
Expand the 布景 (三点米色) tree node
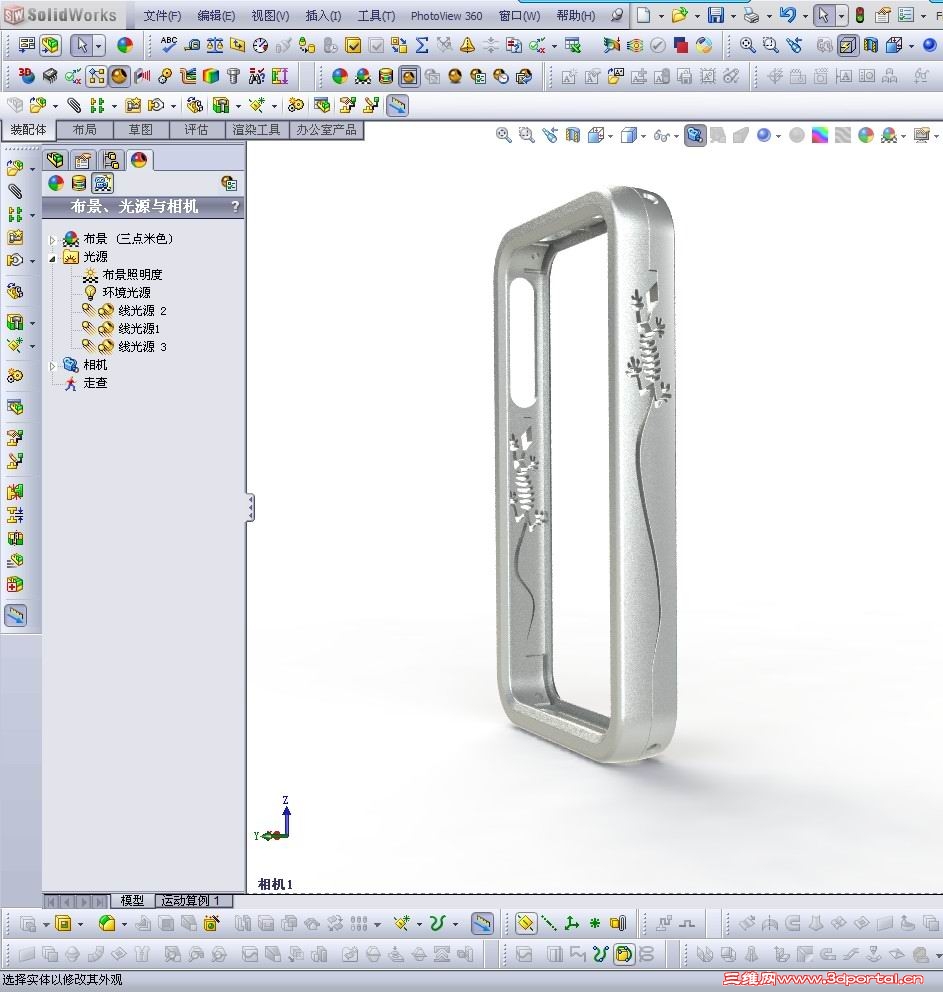[53, 239]
